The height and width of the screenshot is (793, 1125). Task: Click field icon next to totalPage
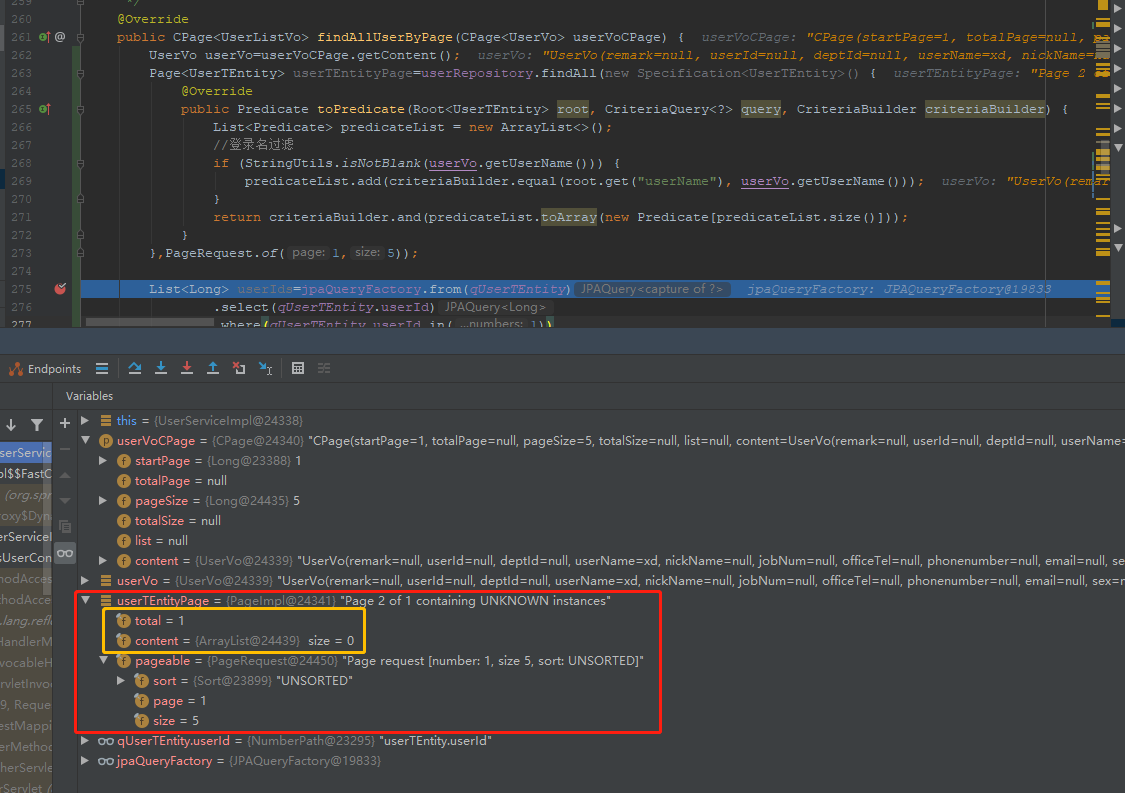tap(123, 481)
